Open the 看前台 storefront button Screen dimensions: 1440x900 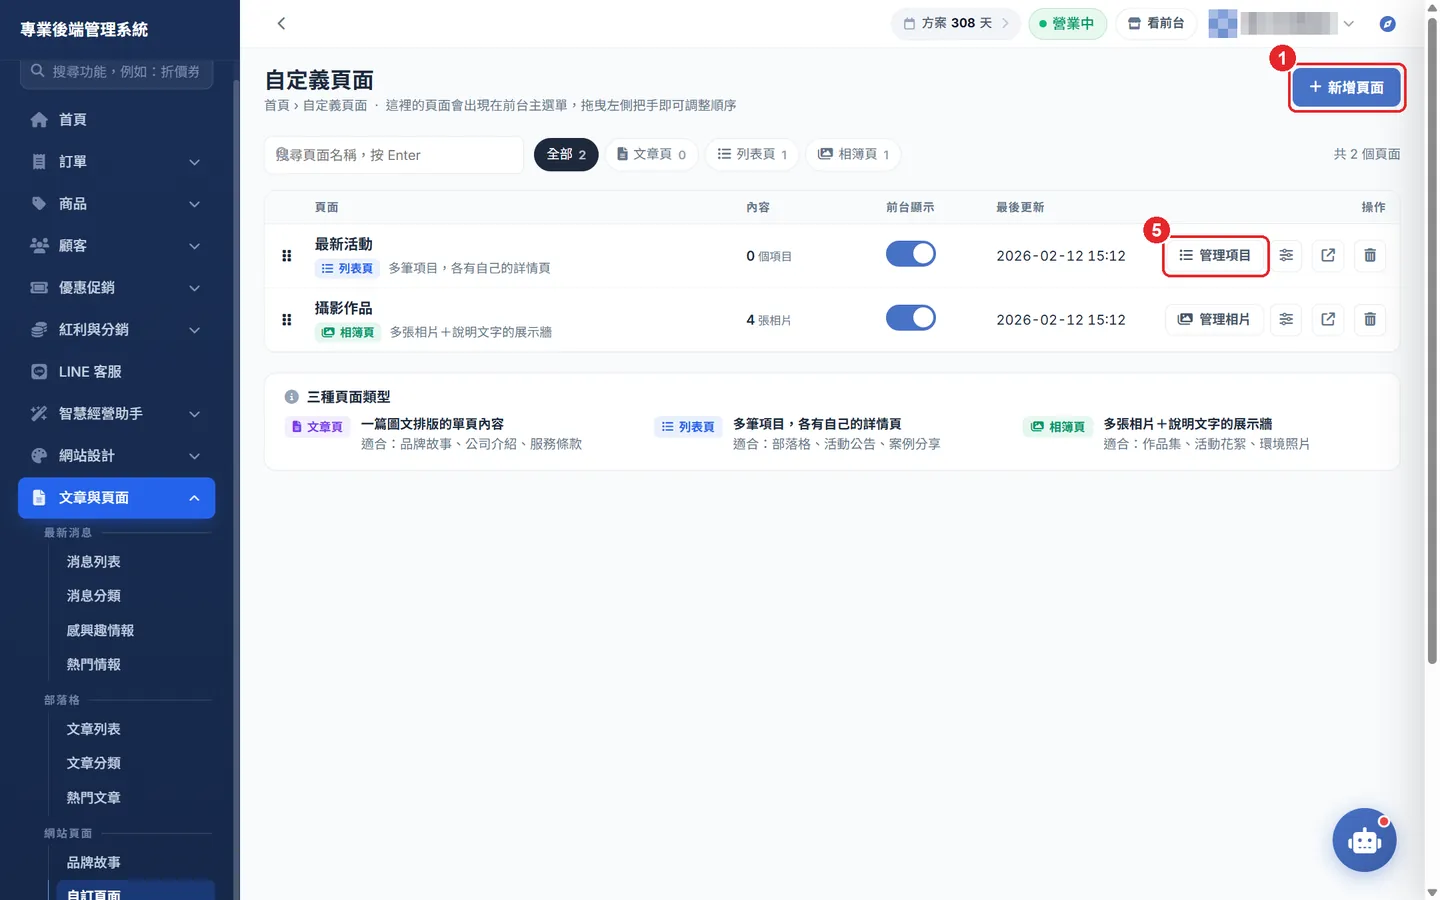tap(1156, 24)
